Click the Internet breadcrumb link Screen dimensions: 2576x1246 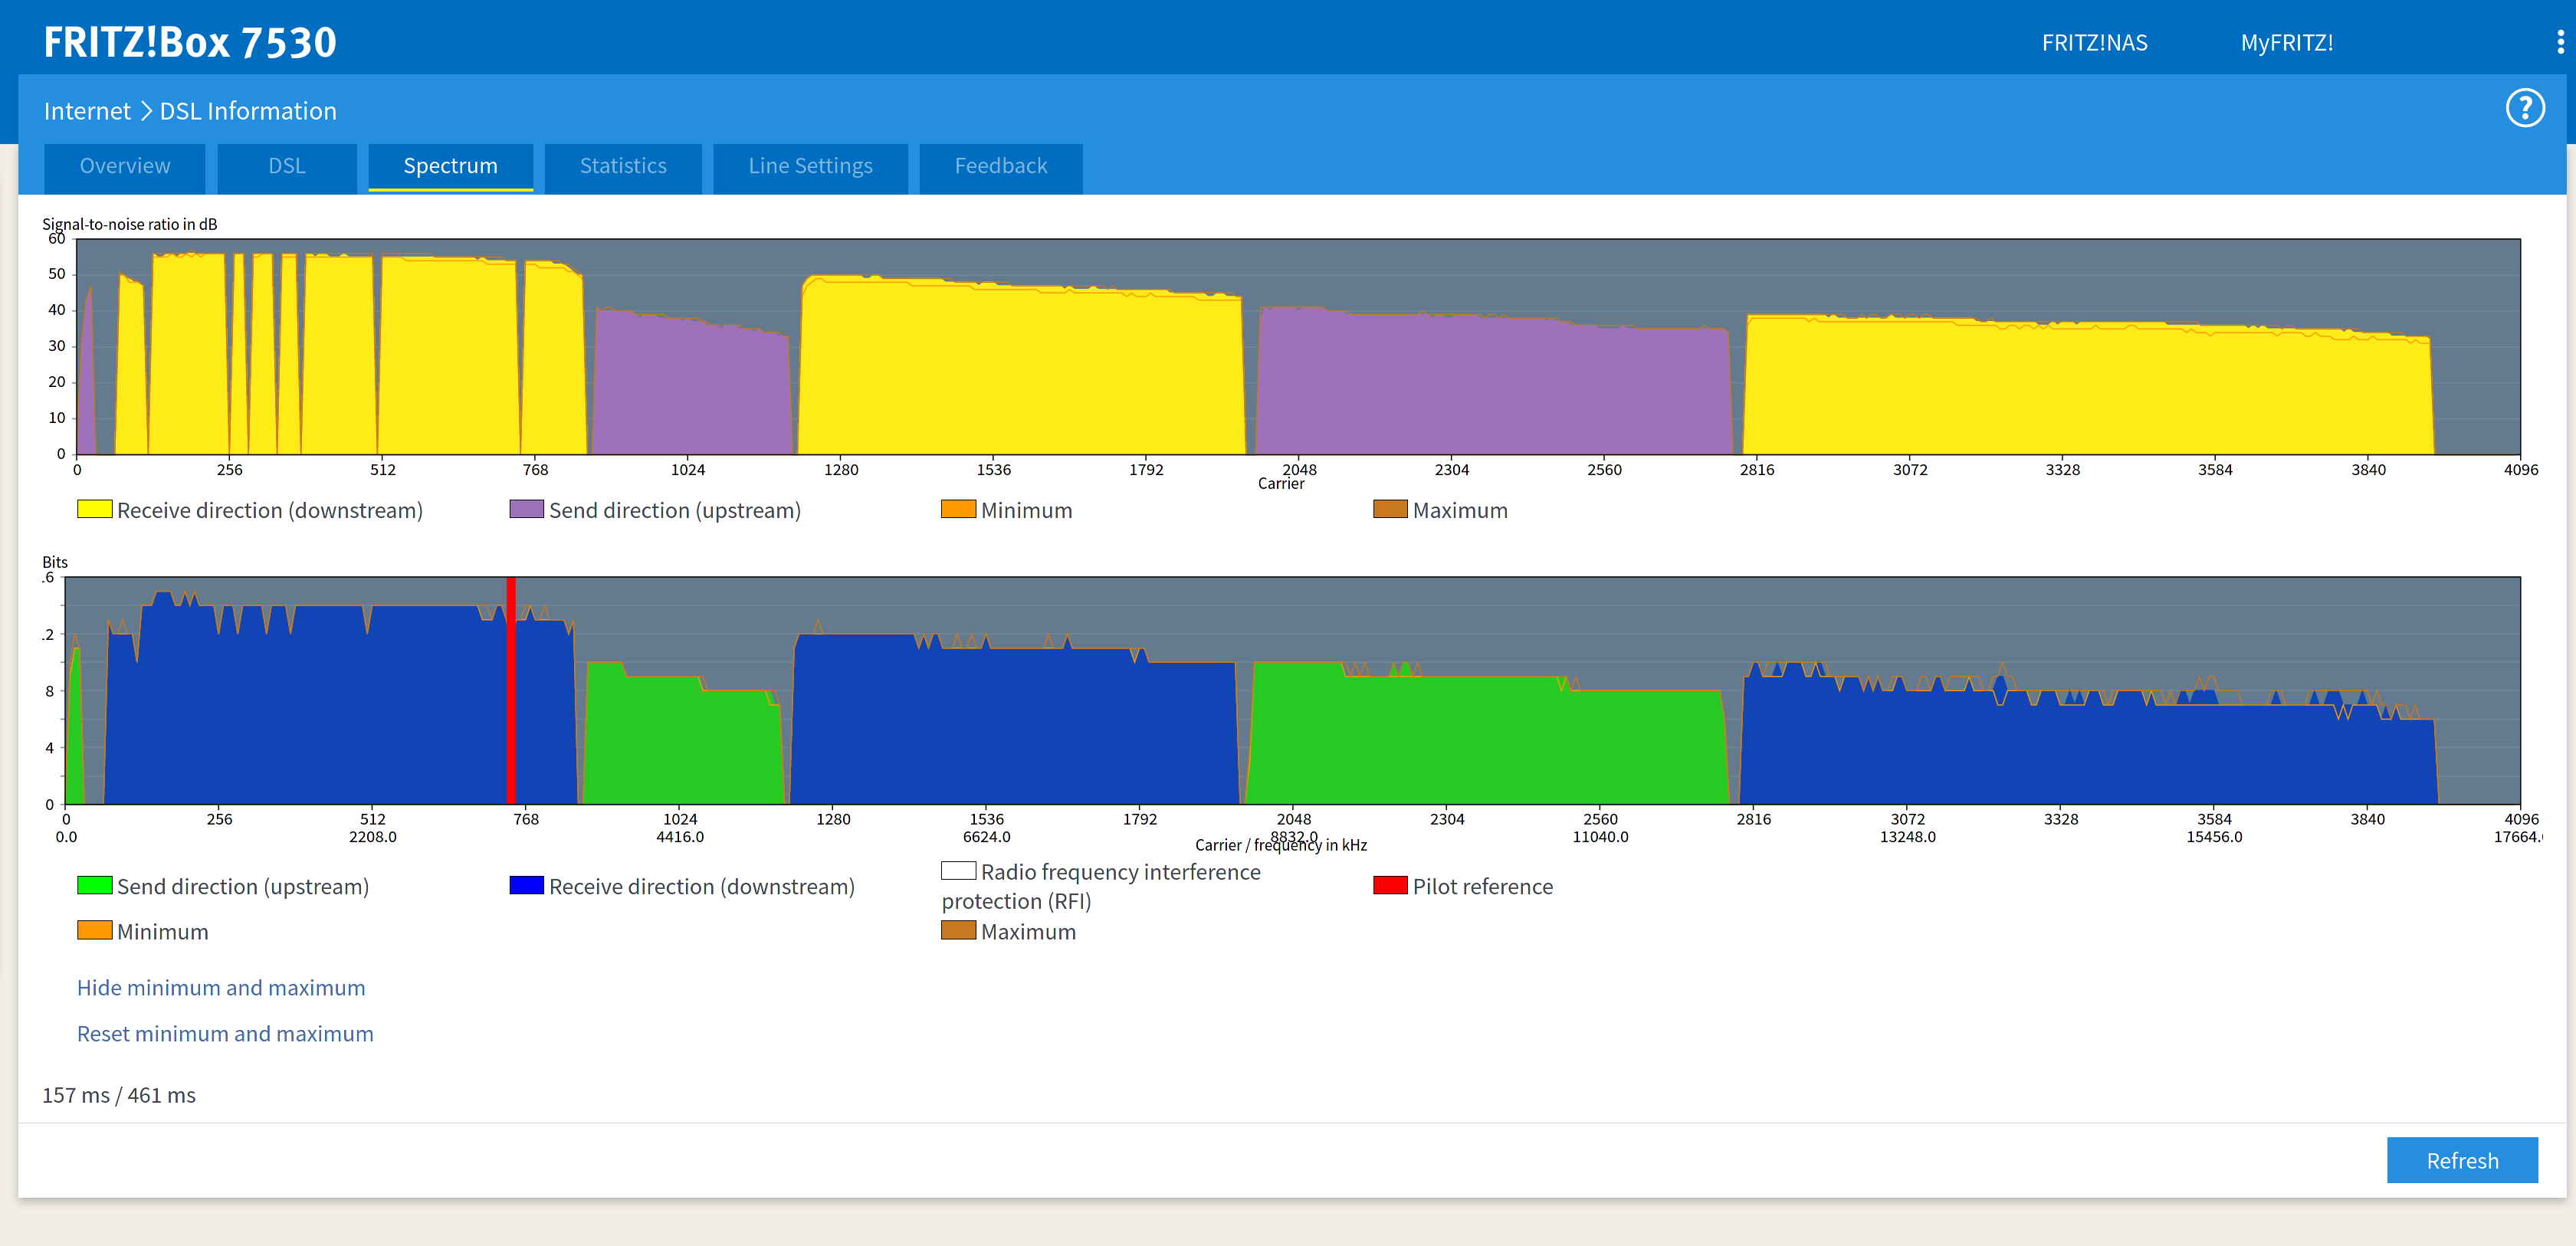(x=87, y=111)
